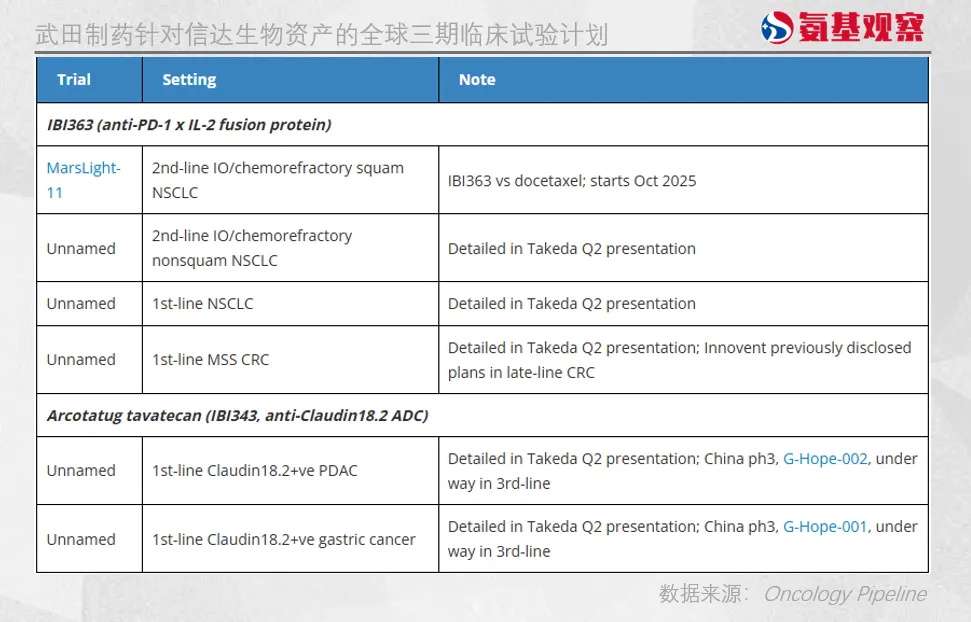Select the Note column header
Image resolution: width=971 pixels, height=622 pixels.
coord(477,80)
